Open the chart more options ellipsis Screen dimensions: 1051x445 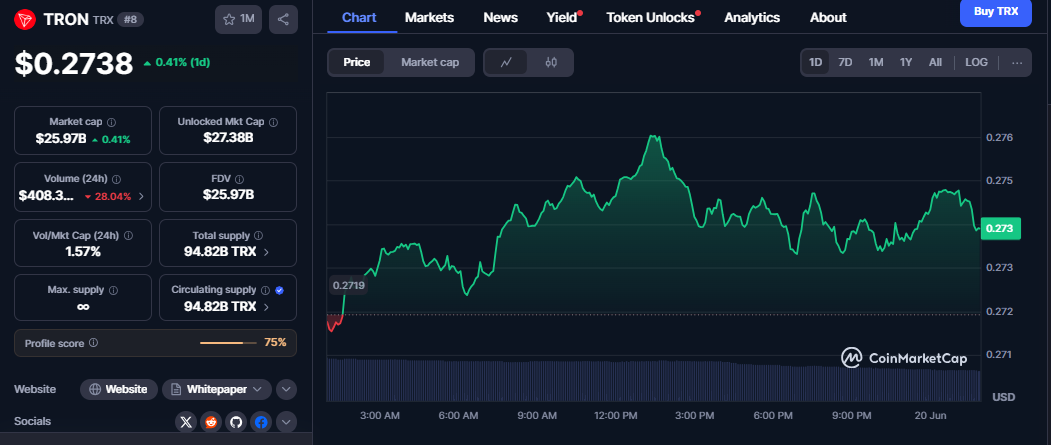pos(1017,62)
